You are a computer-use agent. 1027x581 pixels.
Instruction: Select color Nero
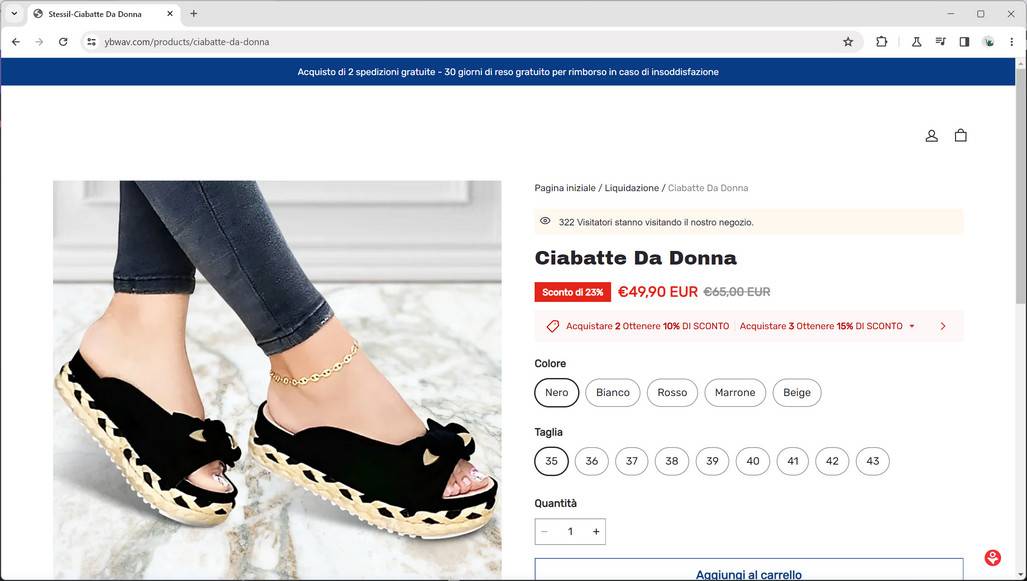tap(557, 392)
